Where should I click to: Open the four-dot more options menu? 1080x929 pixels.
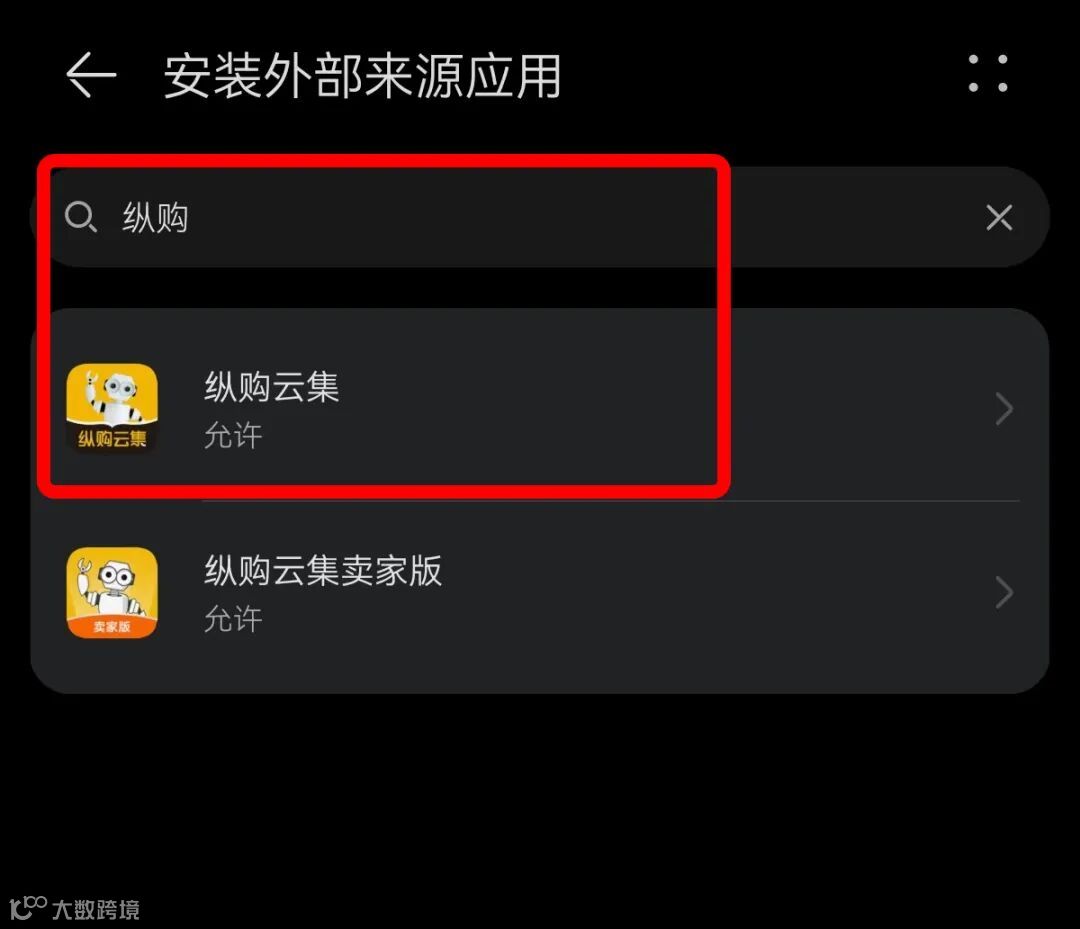click(988, 73)
